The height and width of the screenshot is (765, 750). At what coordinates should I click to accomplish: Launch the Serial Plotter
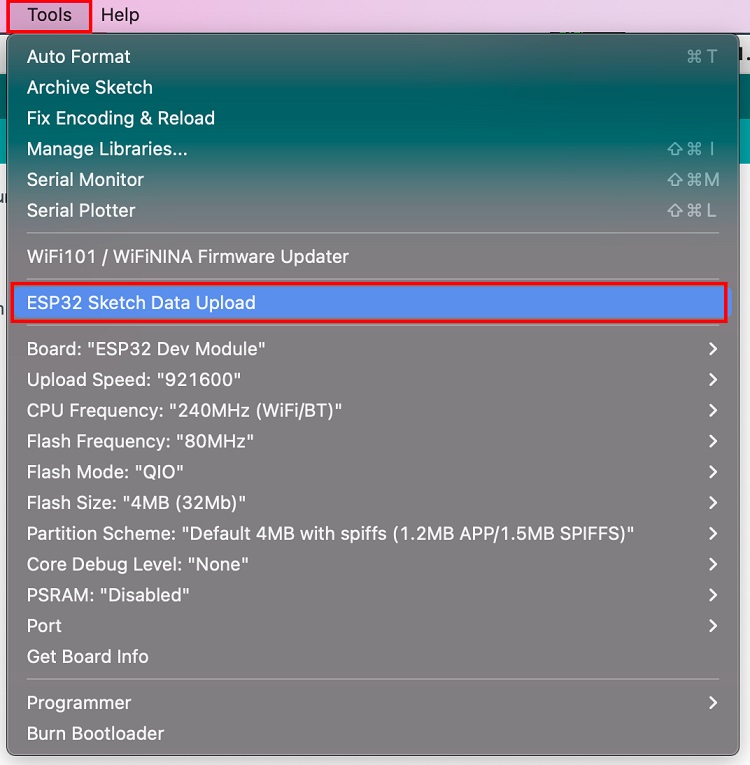pyautogui.click(x=81, y=211)
